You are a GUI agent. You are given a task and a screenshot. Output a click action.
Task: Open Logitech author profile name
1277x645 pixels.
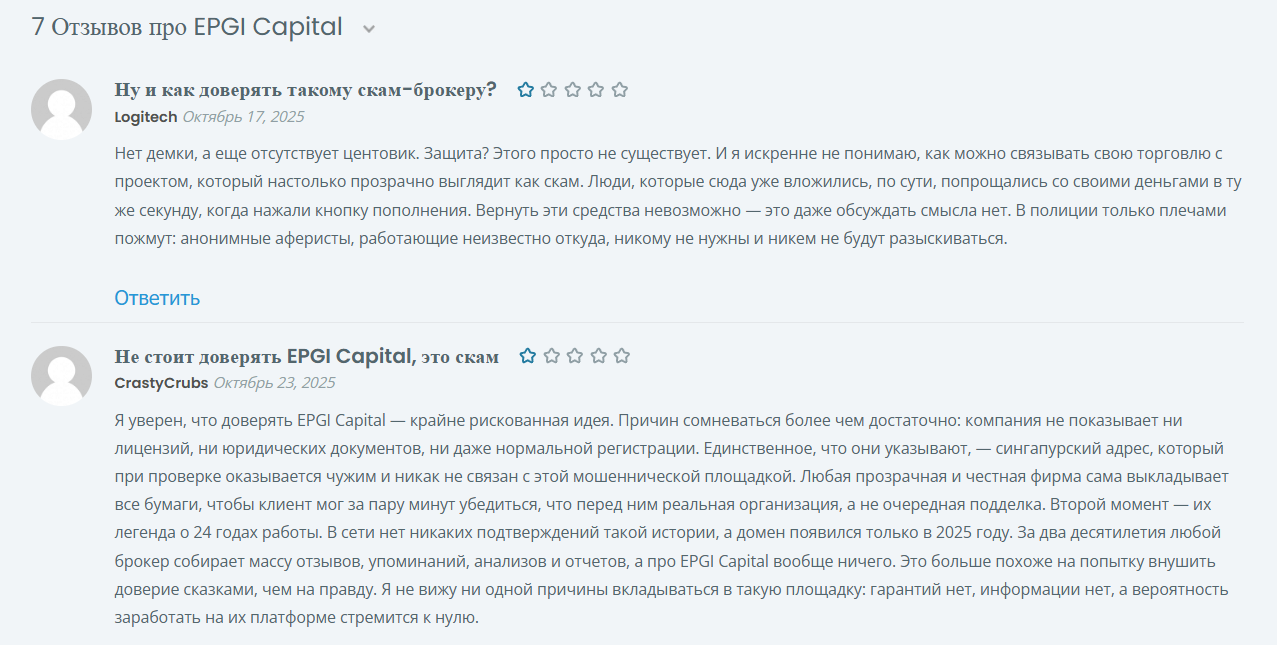tap(145, 117)
